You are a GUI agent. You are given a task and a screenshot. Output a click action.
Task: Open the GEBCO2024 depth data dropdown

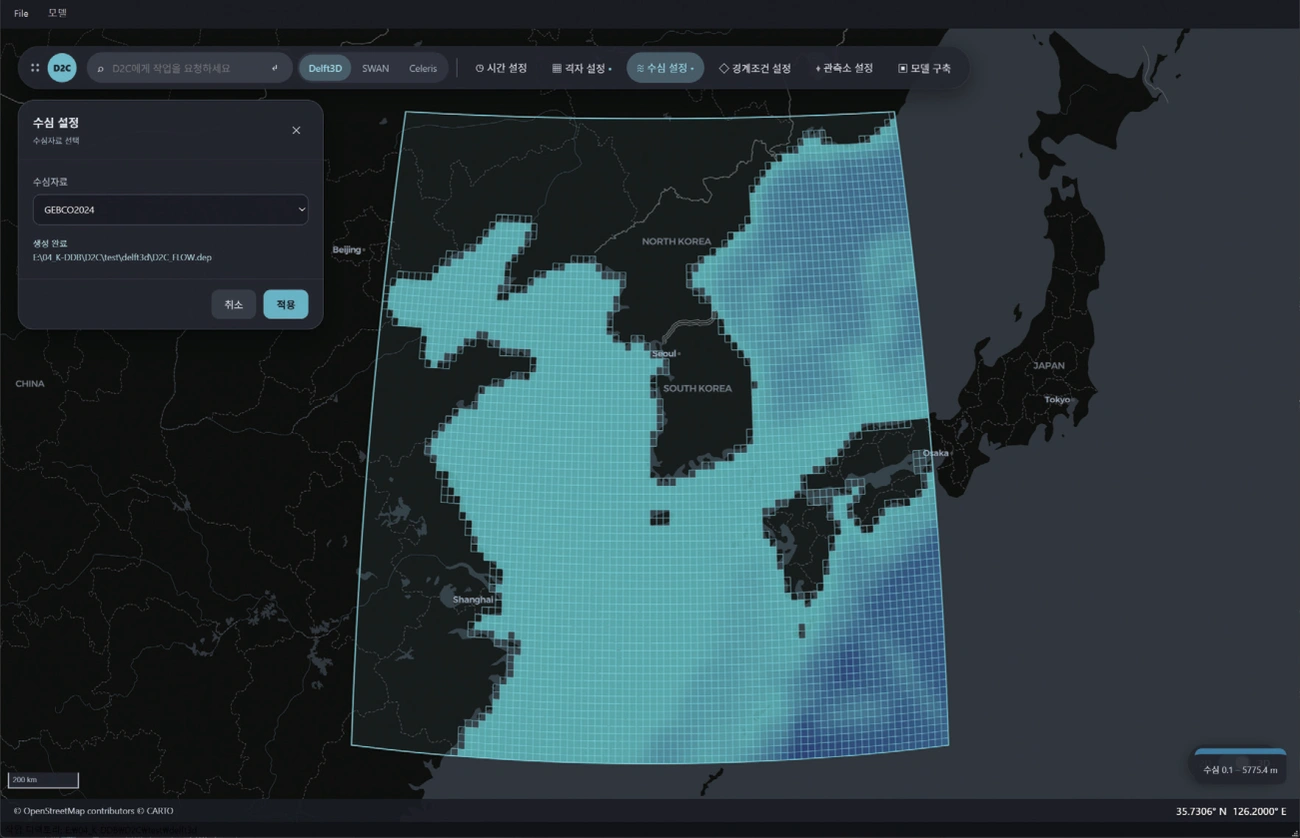pyautogui.click(x=171, y=210)
